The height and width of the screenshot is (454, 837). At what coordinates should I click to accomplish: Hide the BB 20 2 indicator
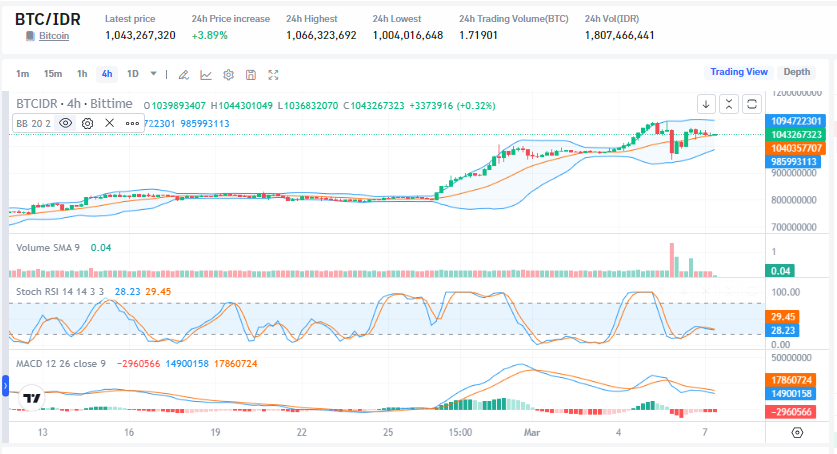[x=65, y=123]
